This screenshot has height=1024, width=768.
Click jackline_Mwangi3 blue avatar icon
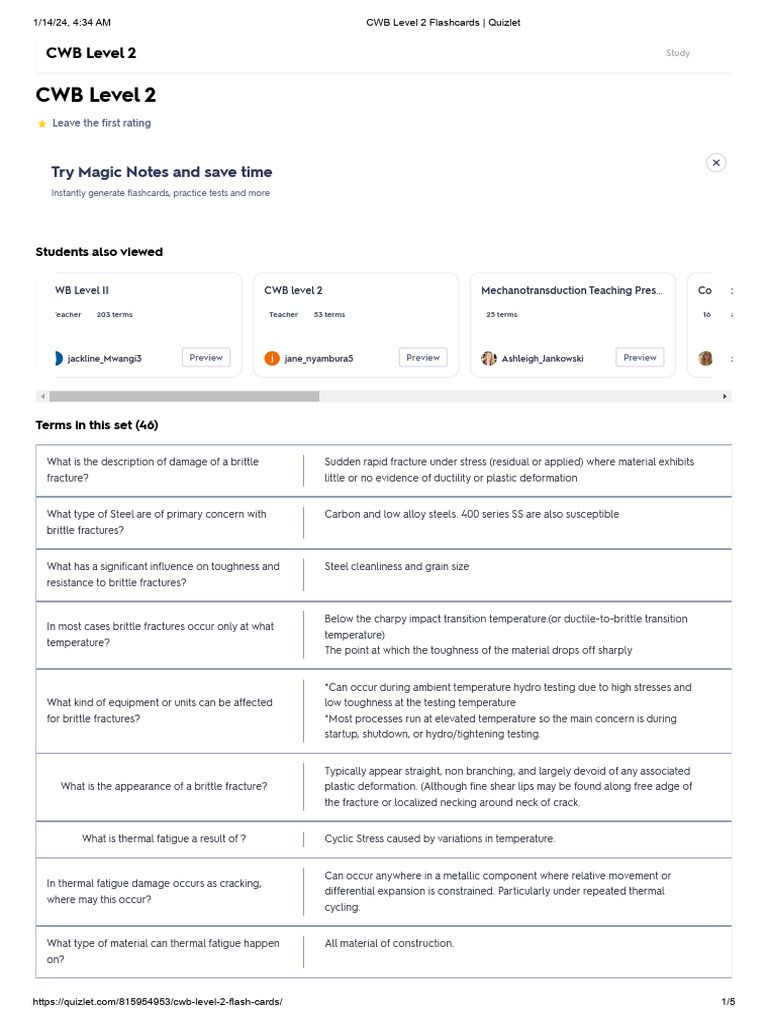[59, 358]
